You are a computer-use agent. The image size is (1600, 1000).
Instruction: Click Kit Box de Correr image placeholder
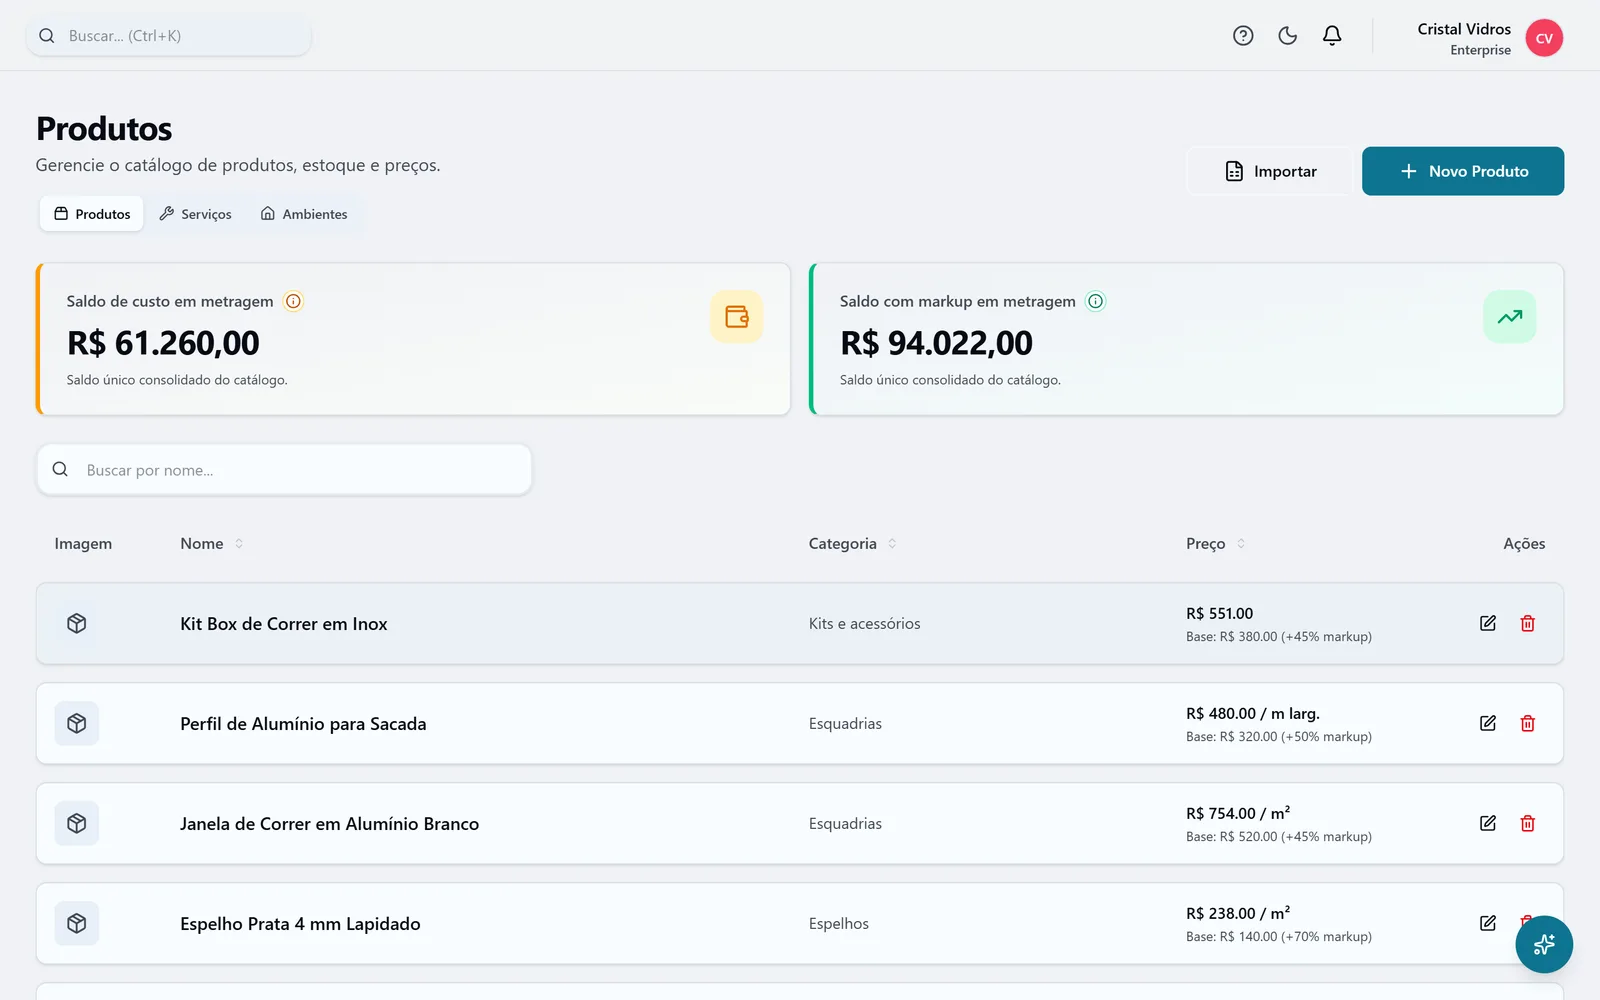click(77, 623)
